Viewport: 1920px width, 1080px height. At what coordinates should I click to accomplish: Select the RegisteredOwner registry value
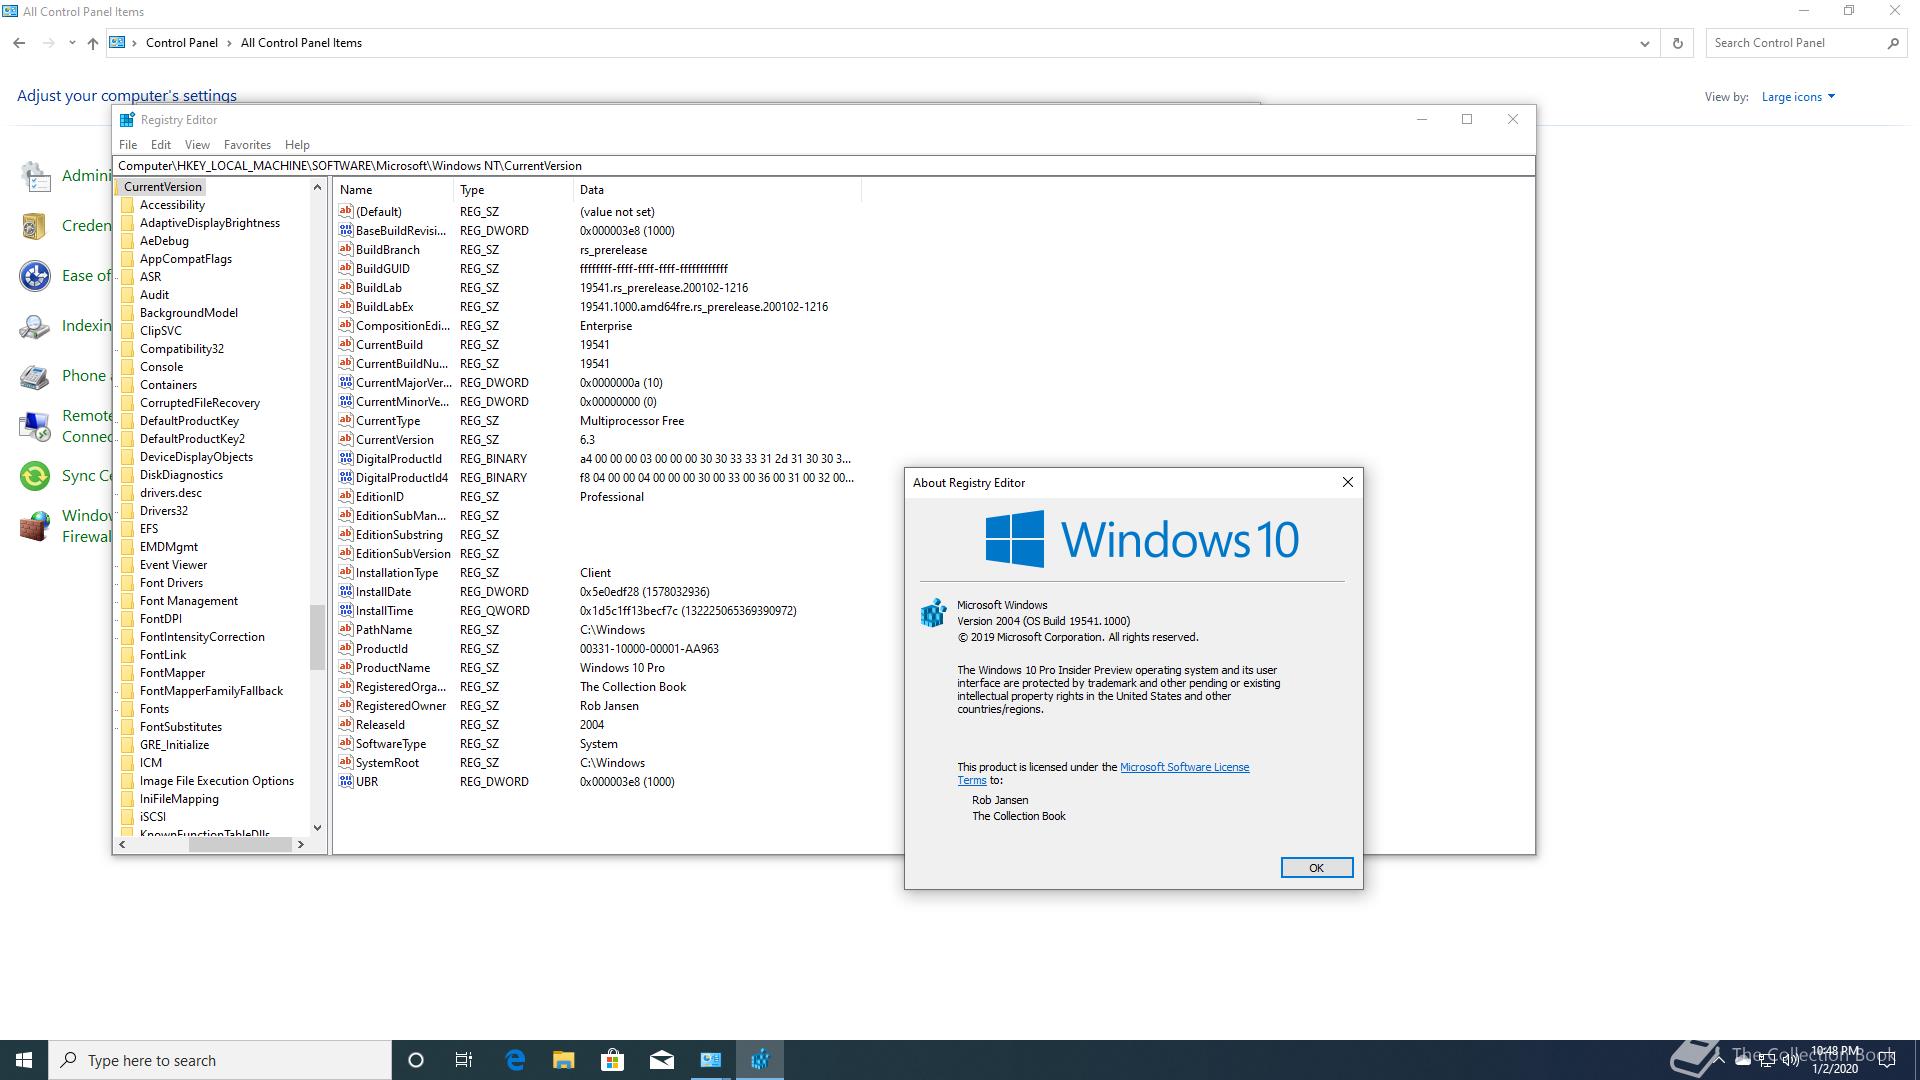coord(401,705)
